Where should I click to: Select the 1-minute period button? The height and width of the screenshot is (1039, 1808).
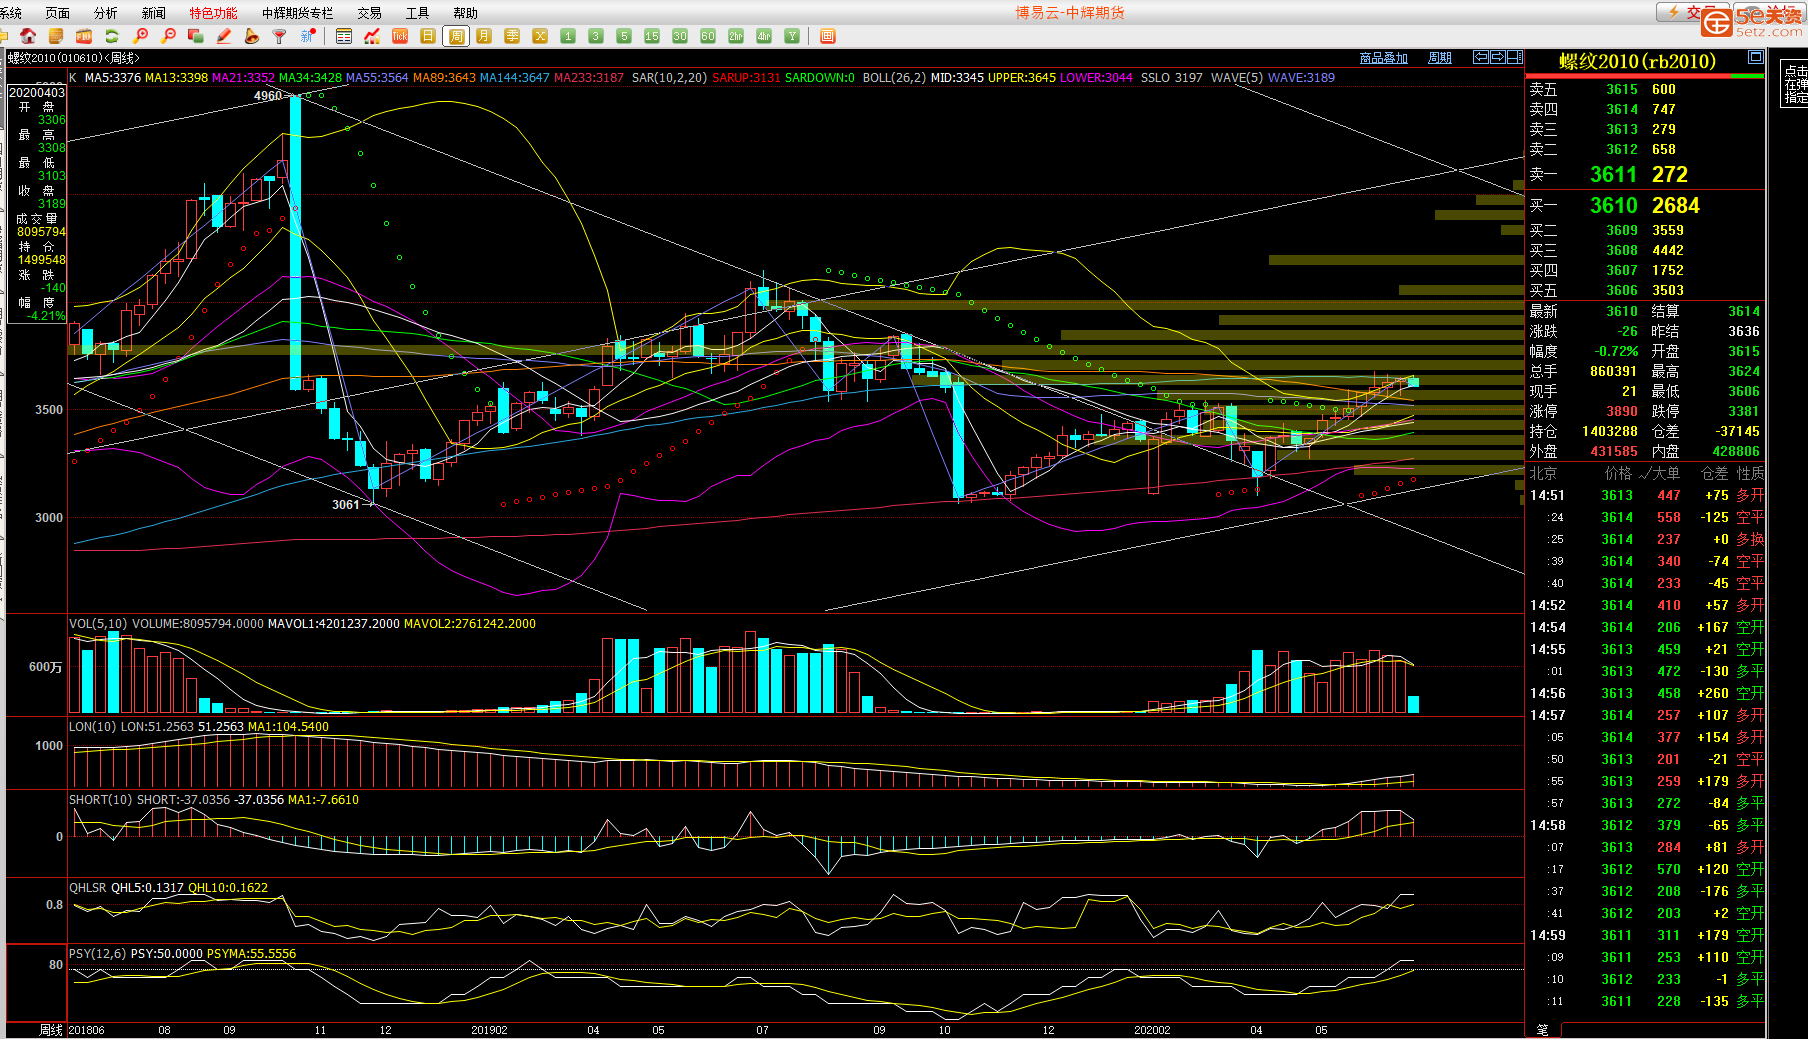pyautogui.click(x=568, y=36)
